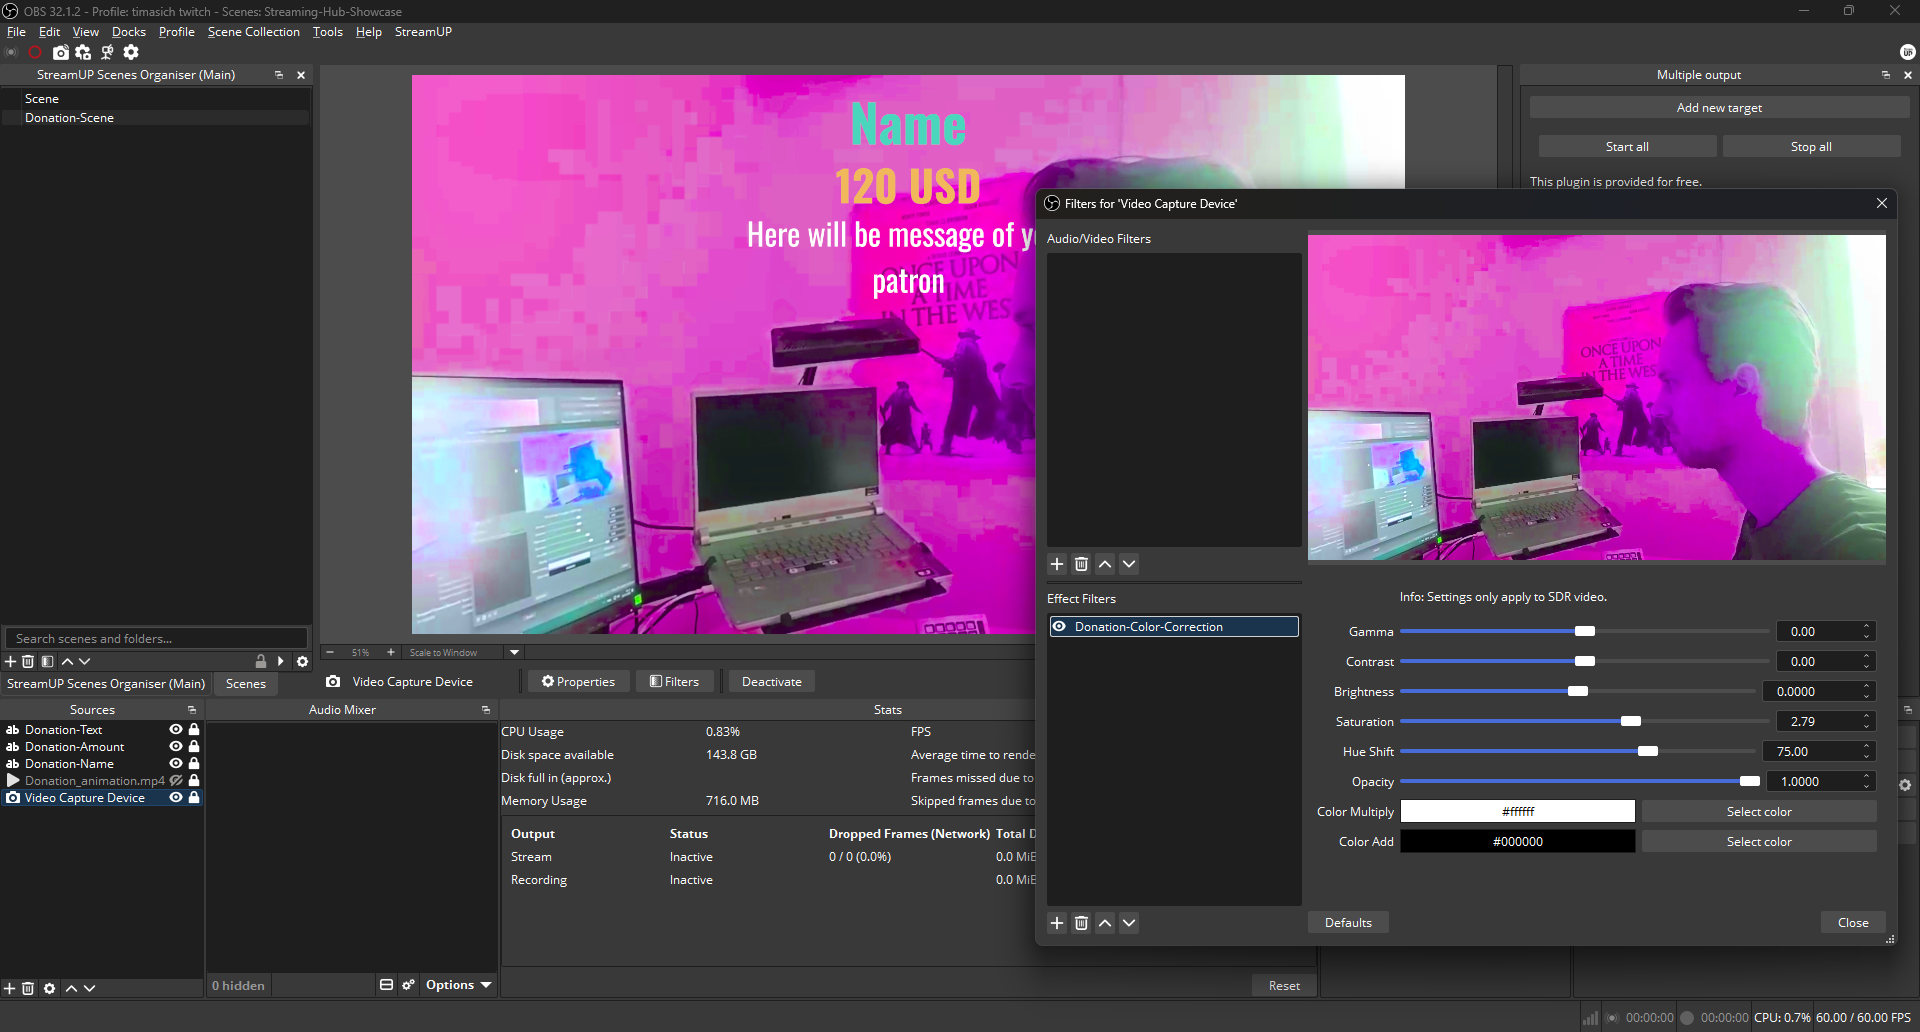The width and height of the screenshot is (1920, 1032).
Task: Click Start all in Multiple output
Action: [x=1627, y=147]
